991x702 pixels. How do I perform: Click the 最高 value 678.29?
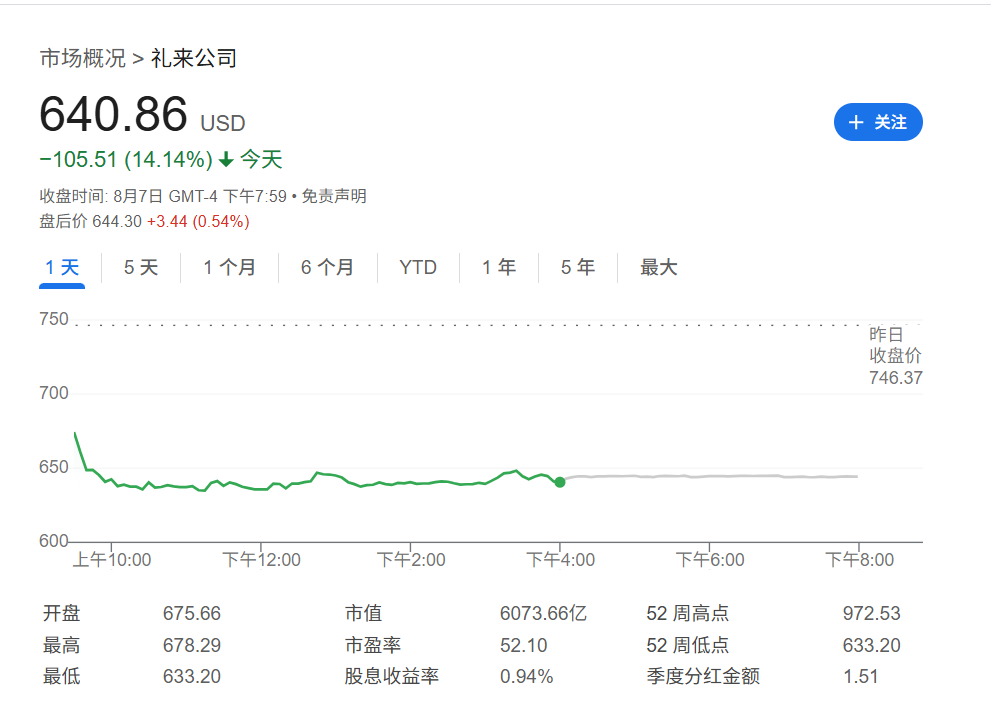tap(192, 645)
